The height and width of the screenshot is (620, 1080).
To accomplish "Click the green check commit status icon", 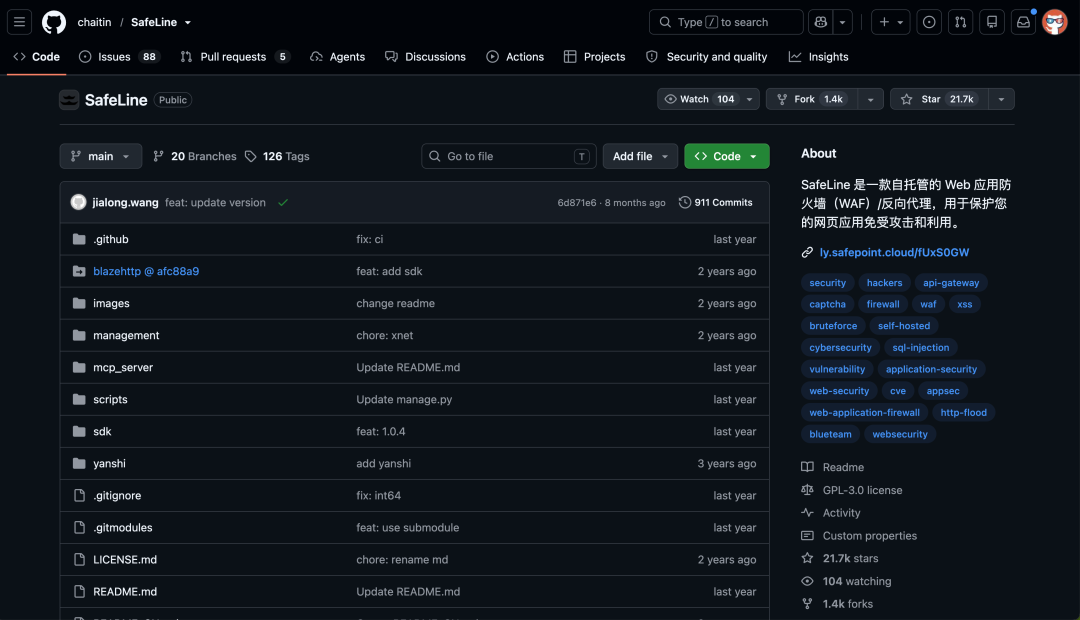I will coord(283,203).
